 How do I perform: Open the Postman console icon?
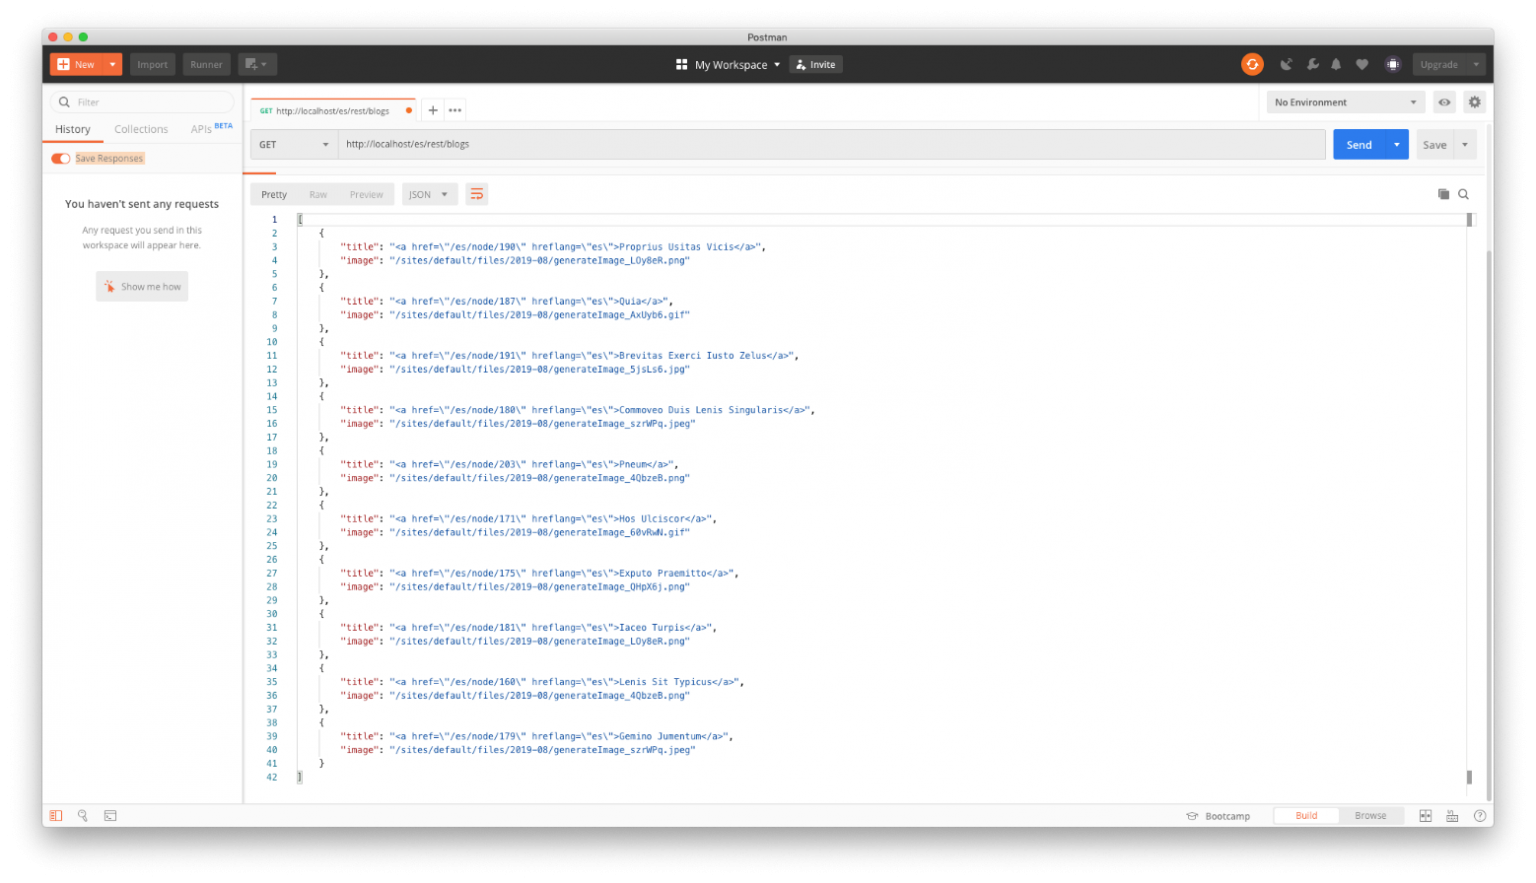point(110,816)
